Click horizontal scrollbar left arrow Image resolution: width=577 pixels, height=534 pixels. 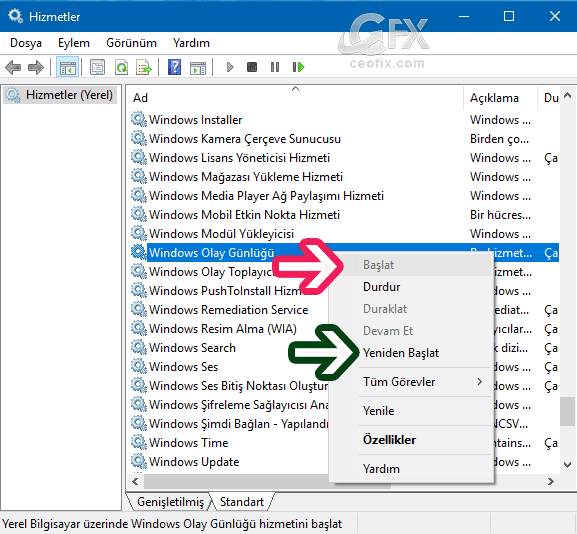[136, 481]
